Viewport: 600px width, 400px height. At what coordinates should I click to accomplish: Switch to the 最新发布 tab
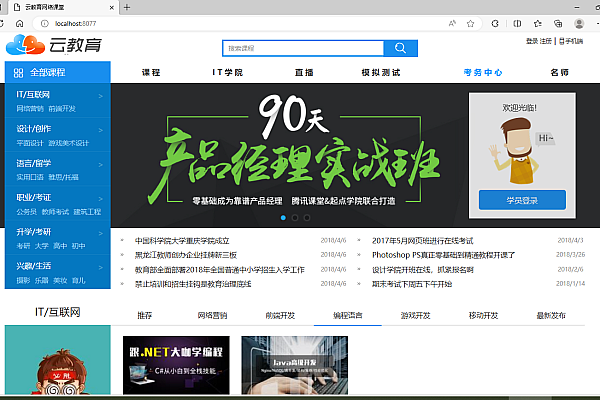(551, 315)
